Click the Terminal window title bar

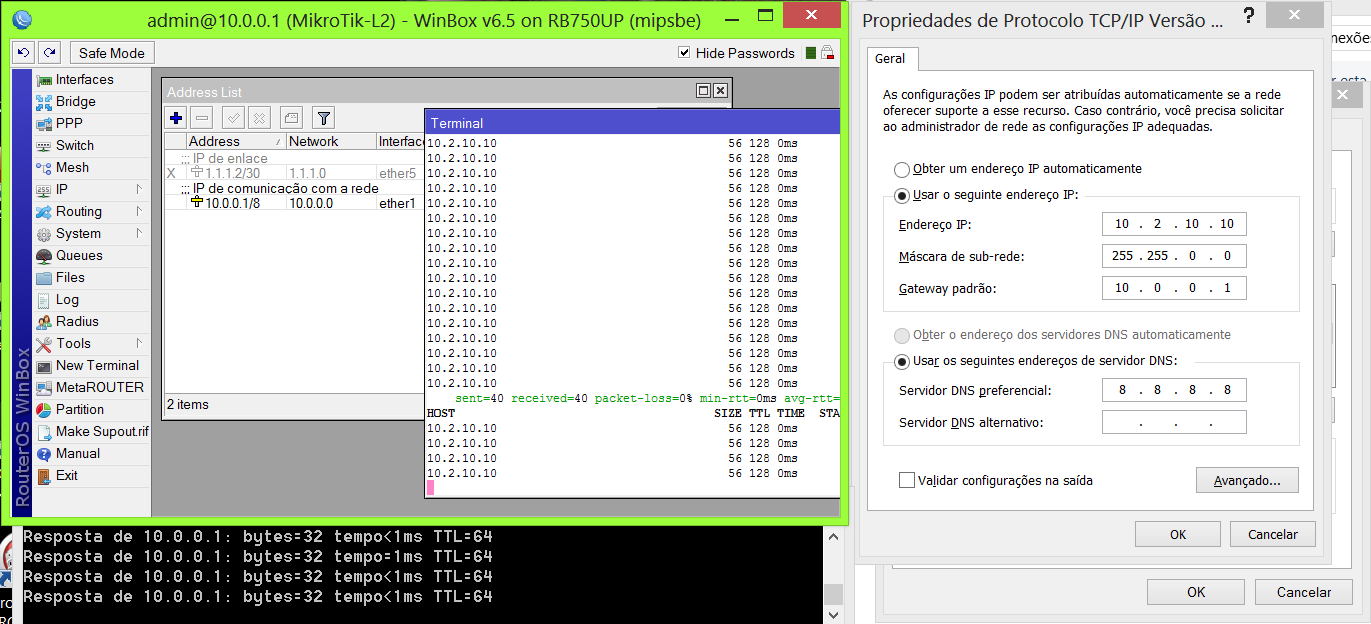pos(632,123)
